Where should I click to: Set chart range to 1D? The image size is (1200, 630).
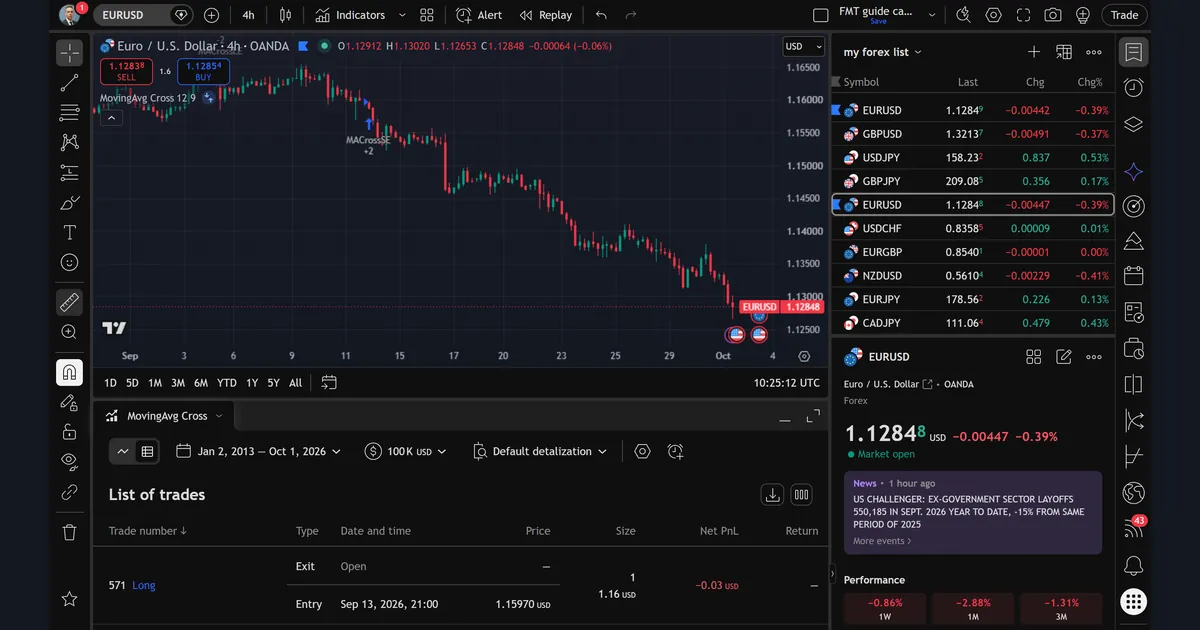pyautogui.click(x=110, y=382)
